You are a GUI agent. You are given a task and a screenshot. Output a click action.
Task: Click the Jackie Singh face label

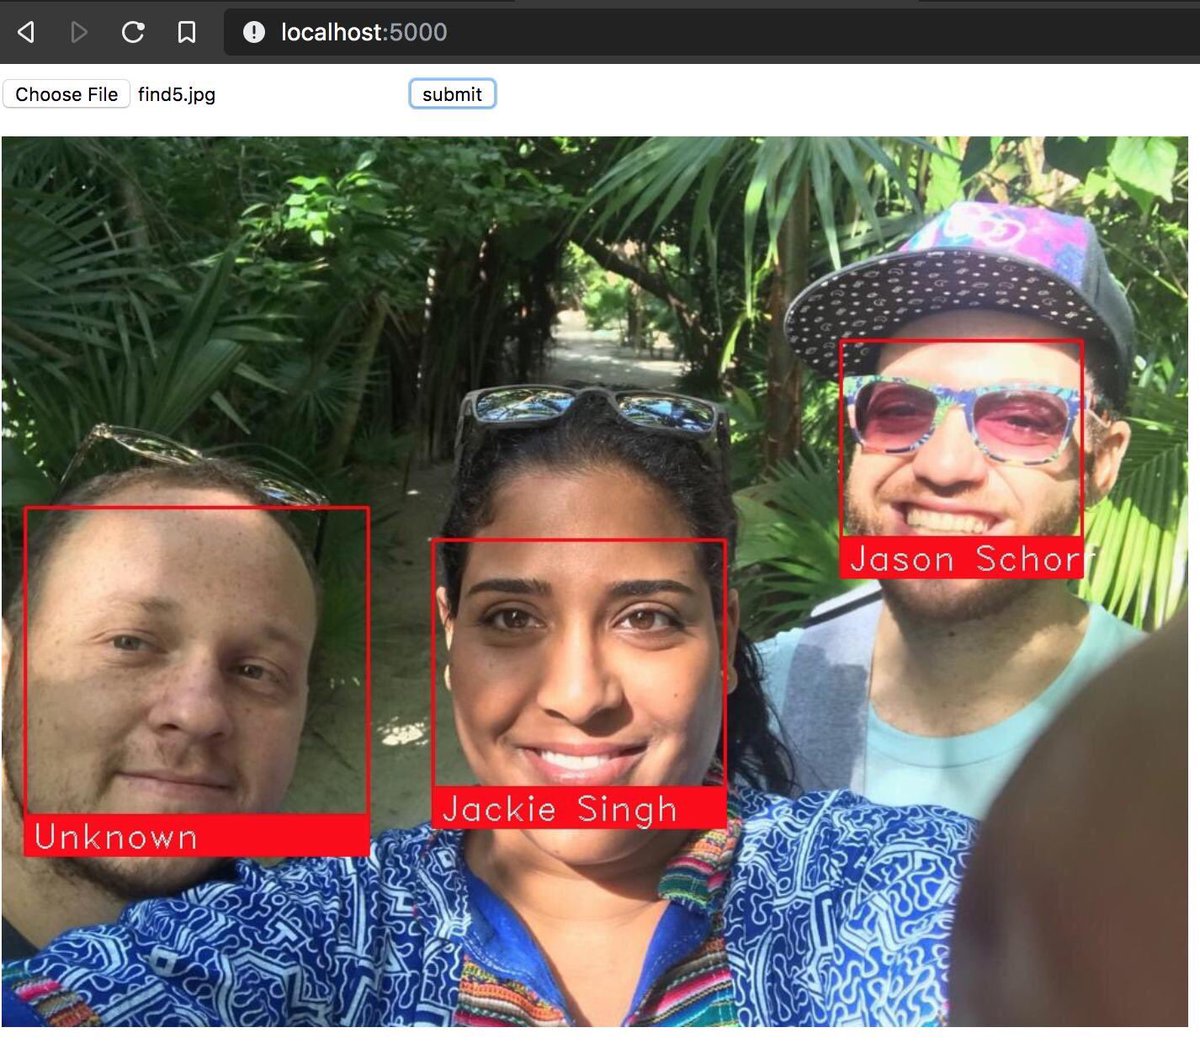click(x=579, y=808)
